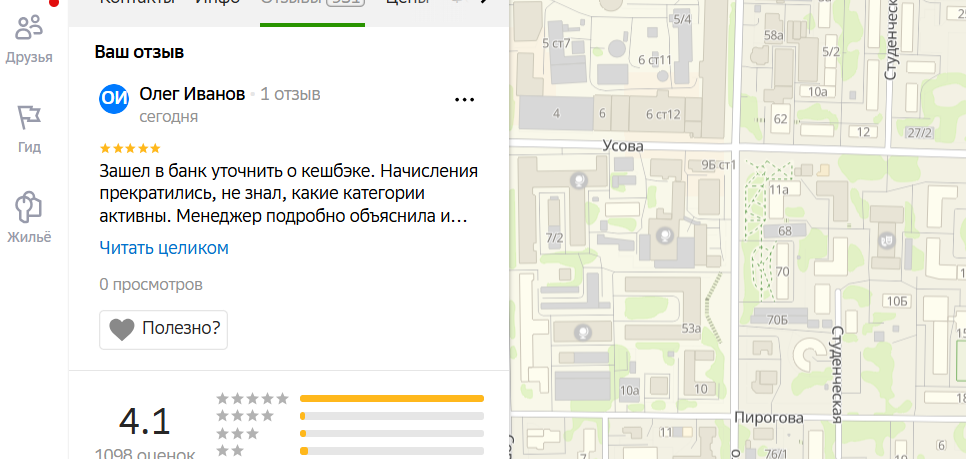Open the Гид section in the sidebar
This screenshot has height=459, width=966.
click(x=29, y=129)
